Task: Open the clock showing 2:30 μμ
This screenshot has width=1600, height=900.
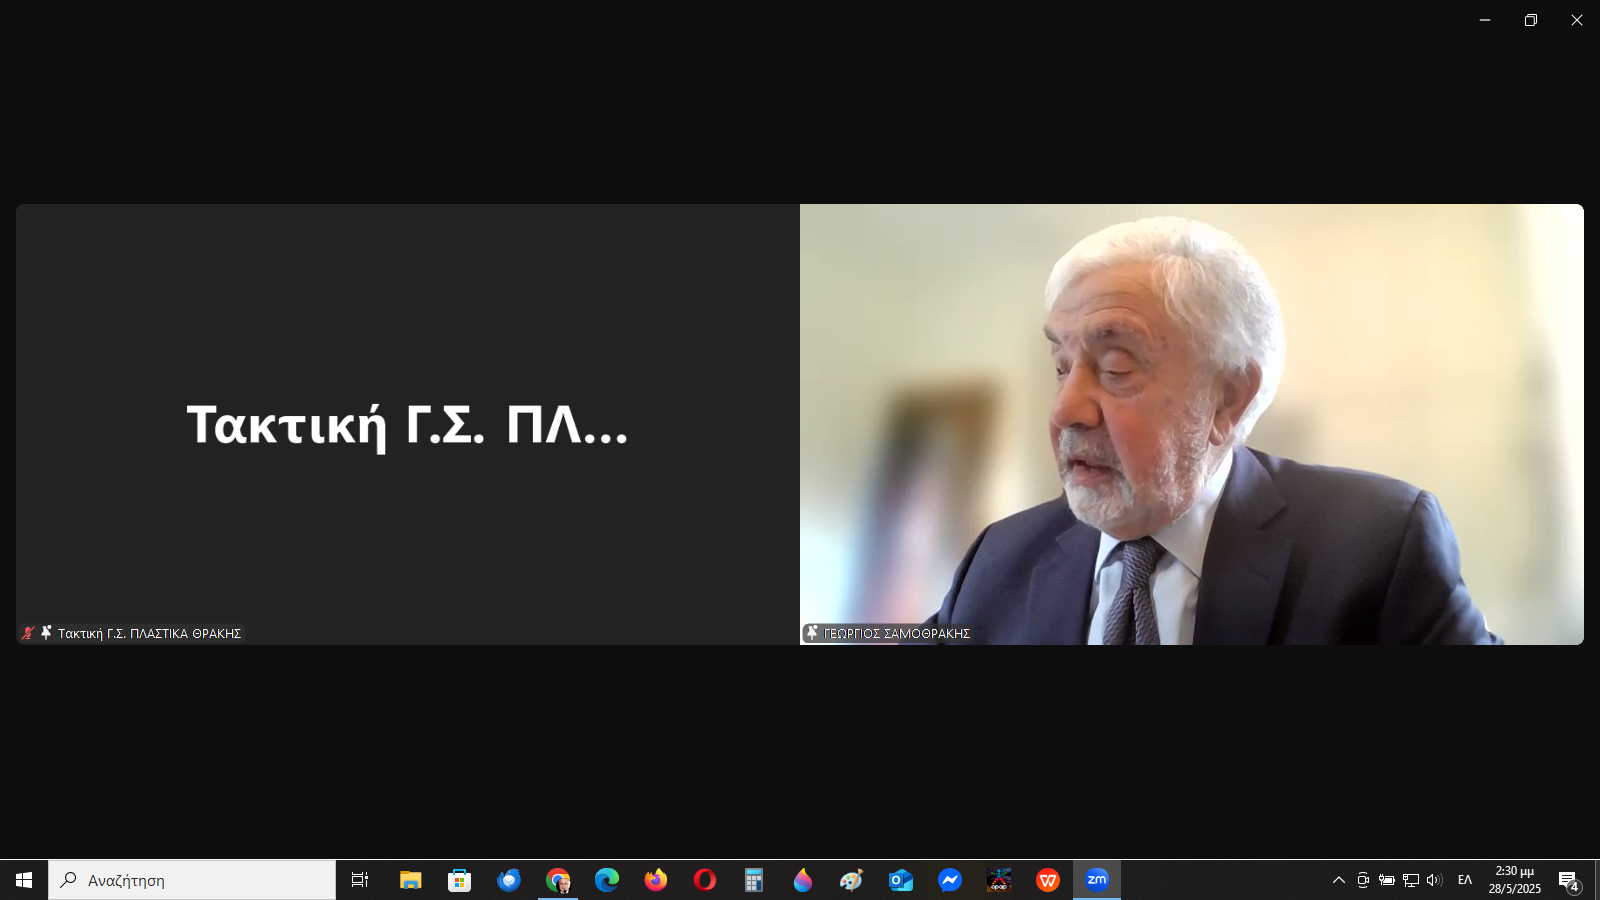Action: (x=1514, y=880)
